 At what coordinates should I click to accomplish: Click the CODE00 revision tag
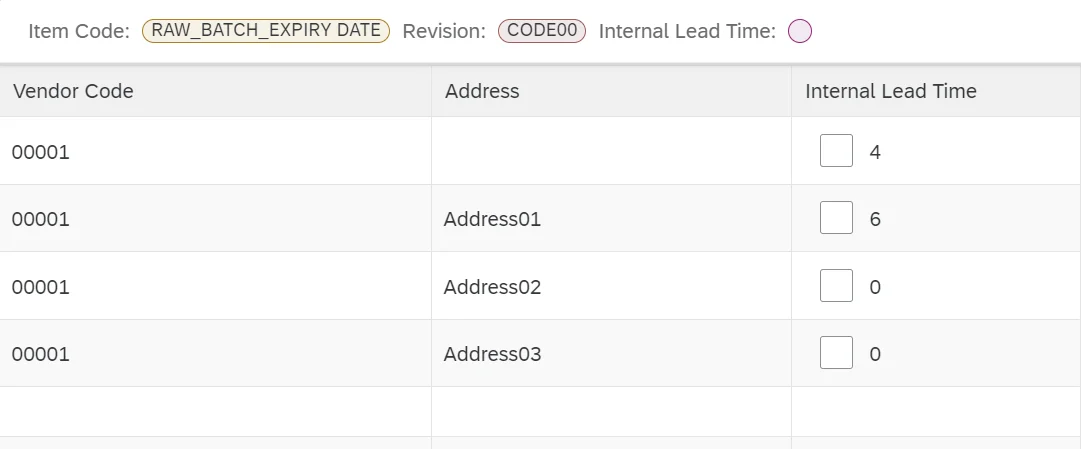tap(542, 31)
